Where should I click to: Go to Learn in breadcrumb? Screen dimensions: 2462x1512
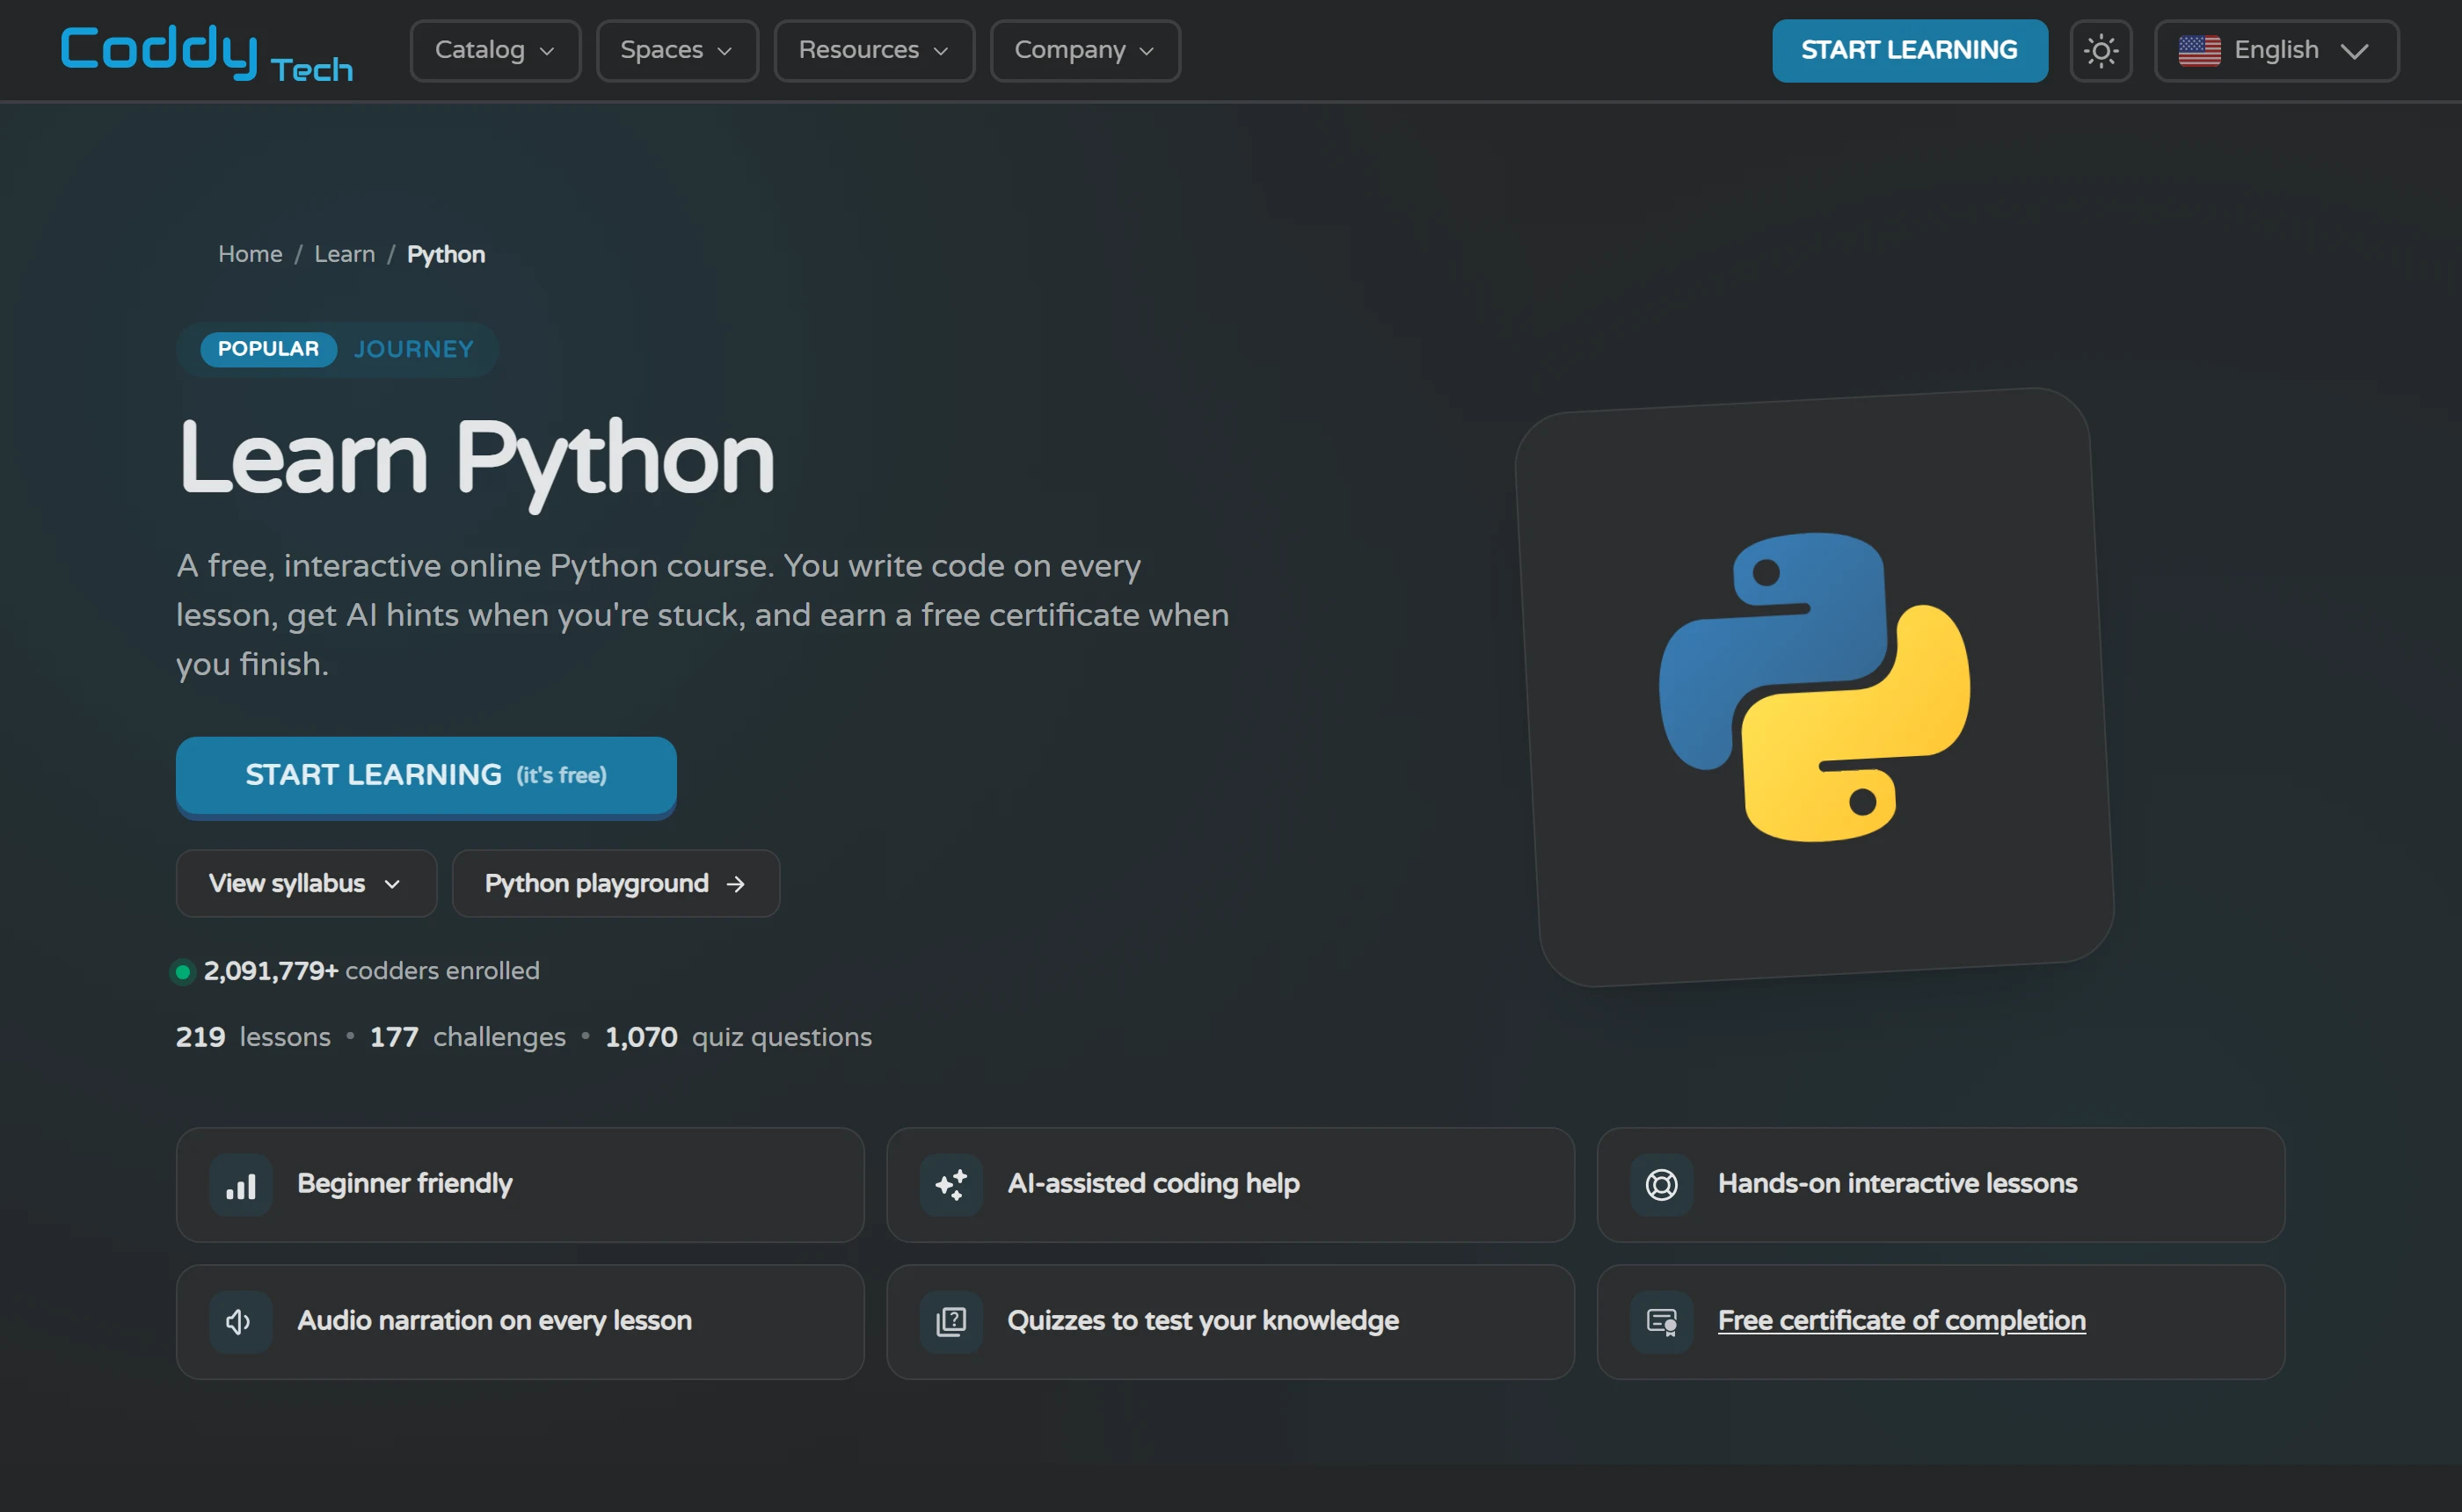click(345, 255)
